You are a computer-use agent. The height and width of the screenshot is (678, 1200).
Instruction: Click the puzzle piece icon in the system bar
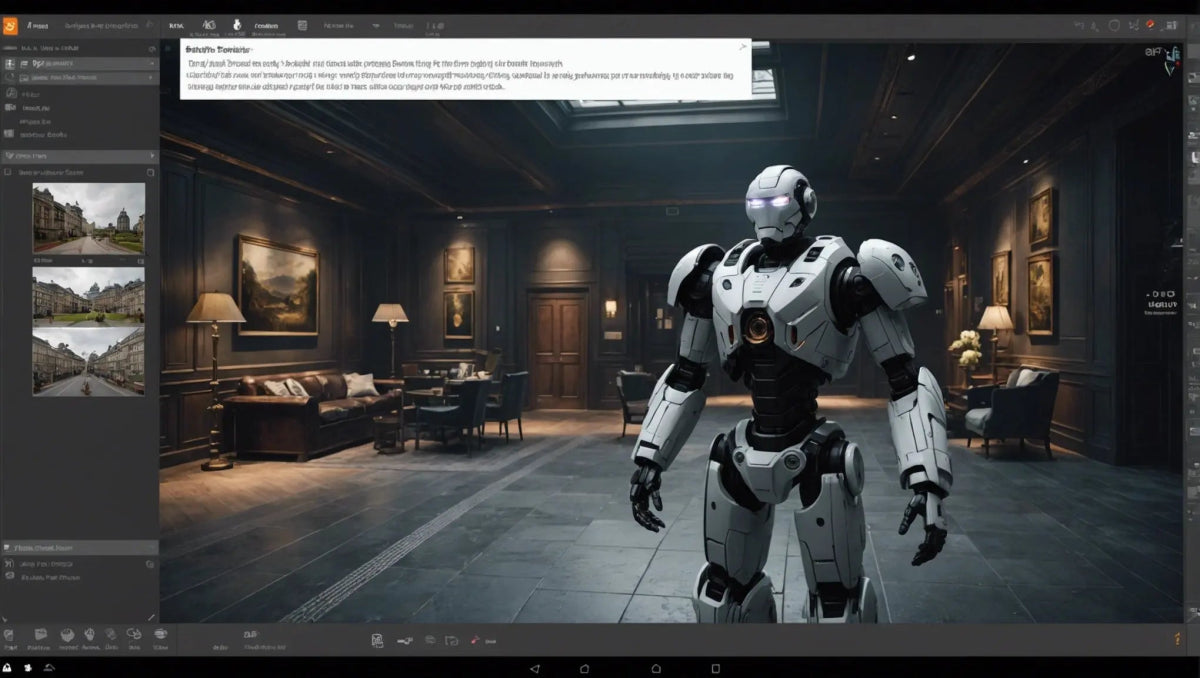coord(29,667)
